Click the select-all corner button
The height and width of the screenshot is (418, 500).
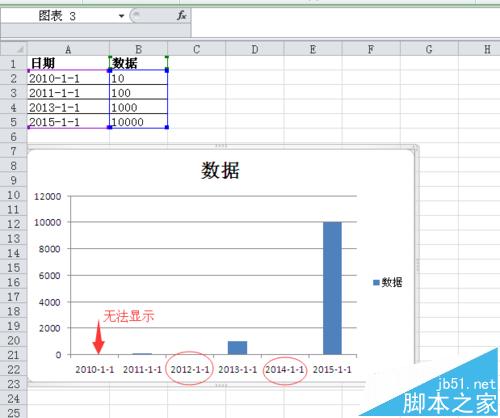click(14, 49)
